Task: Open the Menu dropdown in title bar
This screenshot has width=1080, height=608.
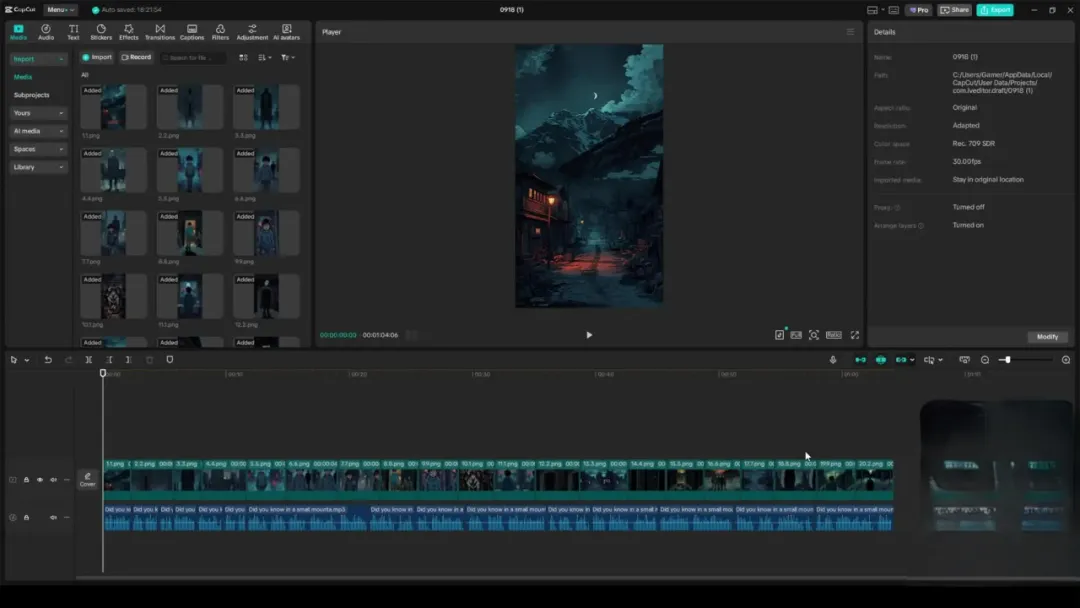Action: click(x=60, y=10)
